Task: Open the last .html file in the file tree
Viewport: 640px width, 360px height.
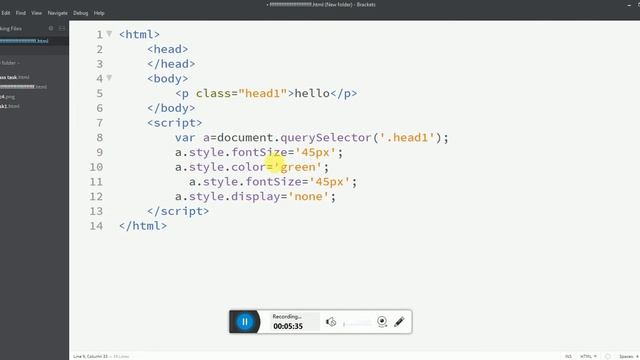Action: (x=9, y=106)
